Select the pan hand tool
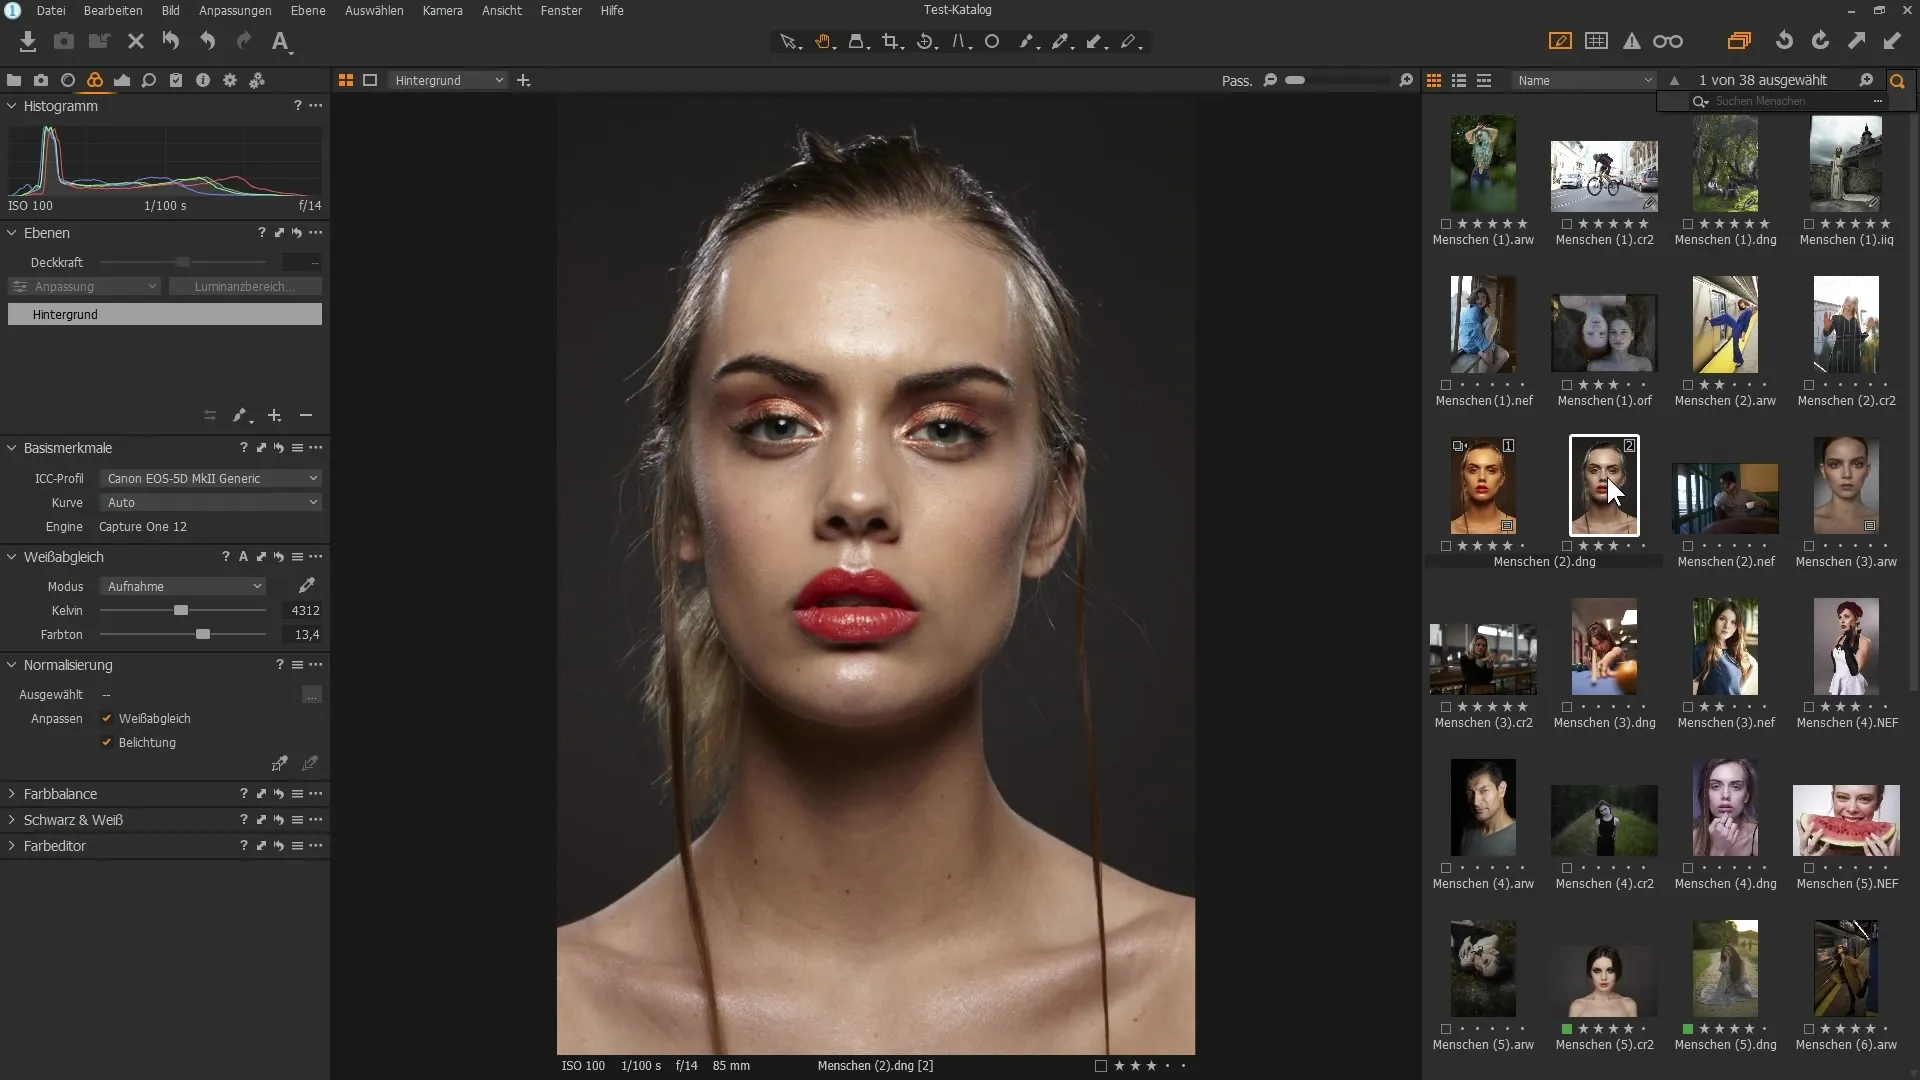Viewport: 1920px width, 1080px height. pyautogui.click(x=824, y=42)
